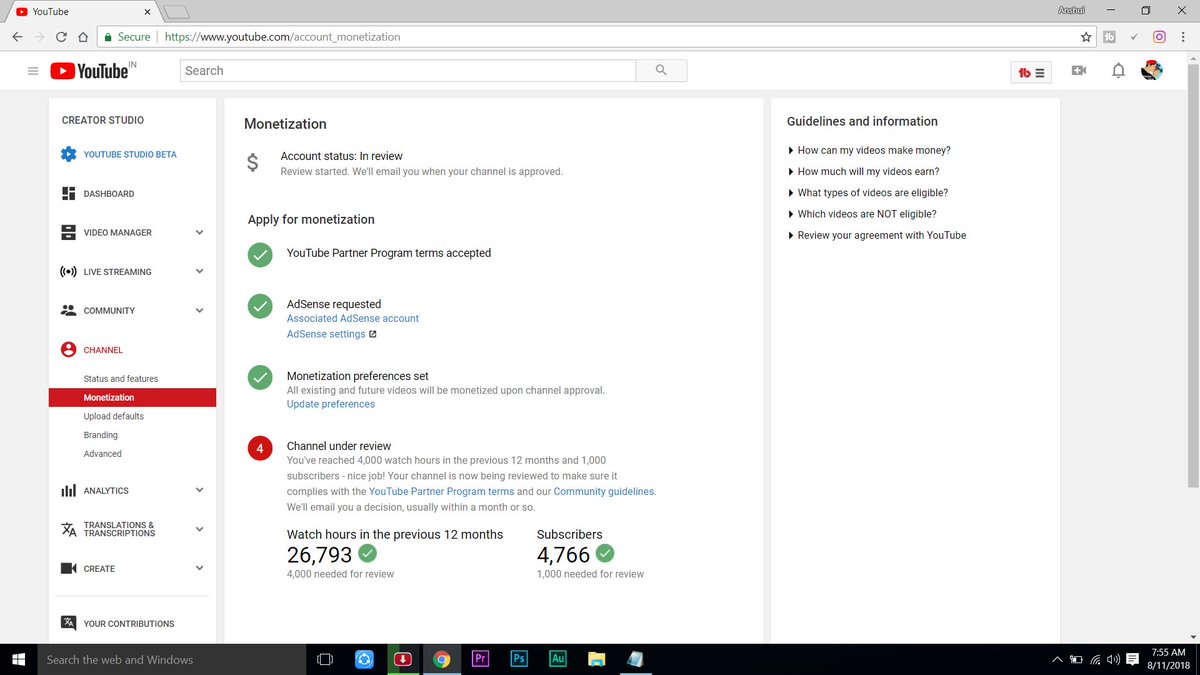
Task: Click the upload video camera icon
Action: [1079, 71]
